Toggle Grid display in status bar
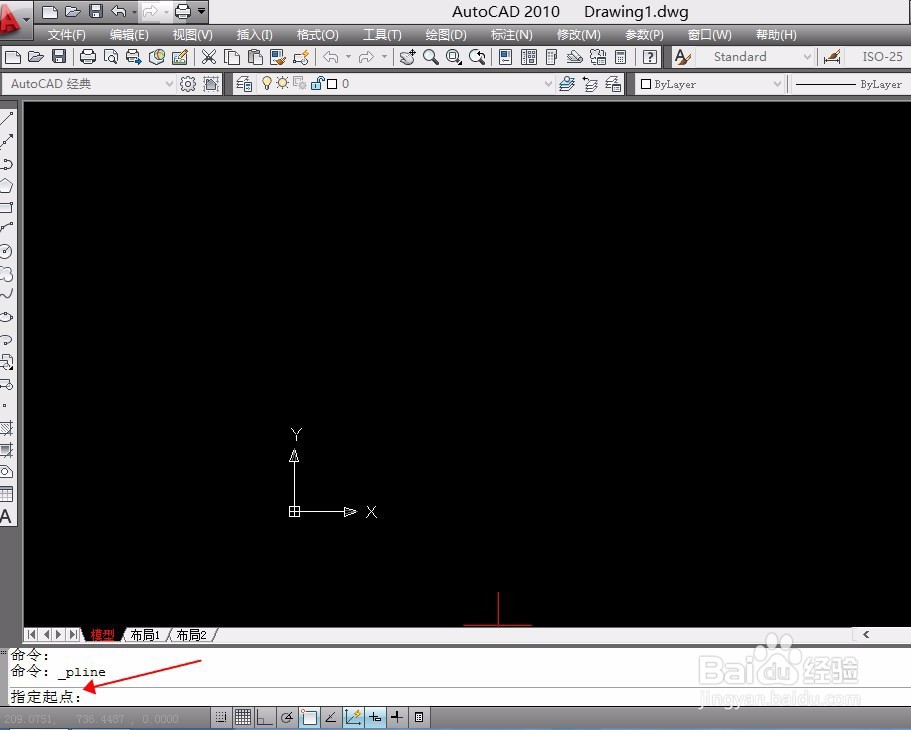The width and height of the screenshot is (911, 730). click(x=243, y=717)
